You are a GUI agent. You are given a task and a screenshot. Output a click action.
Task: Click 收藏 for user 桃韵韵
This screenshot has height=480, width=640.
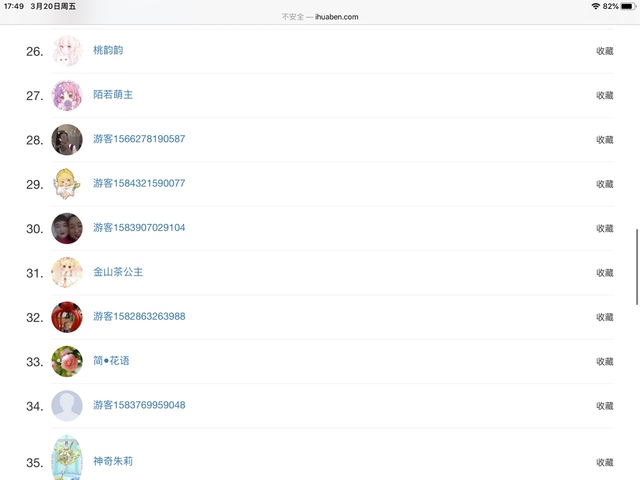click(x=604, y=51)
